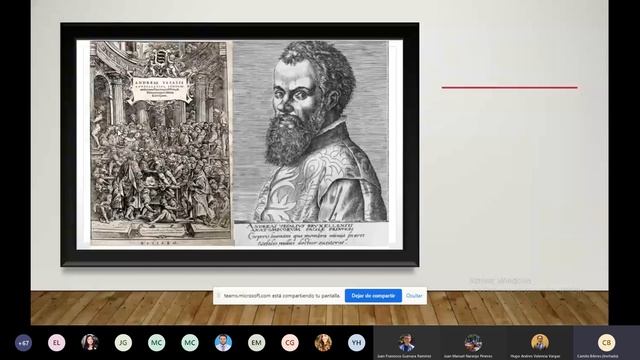Image resolution: width=640 pixels, height=360 pixels.
Task: Select the JG participant avatar
Action: click(123, 343)
